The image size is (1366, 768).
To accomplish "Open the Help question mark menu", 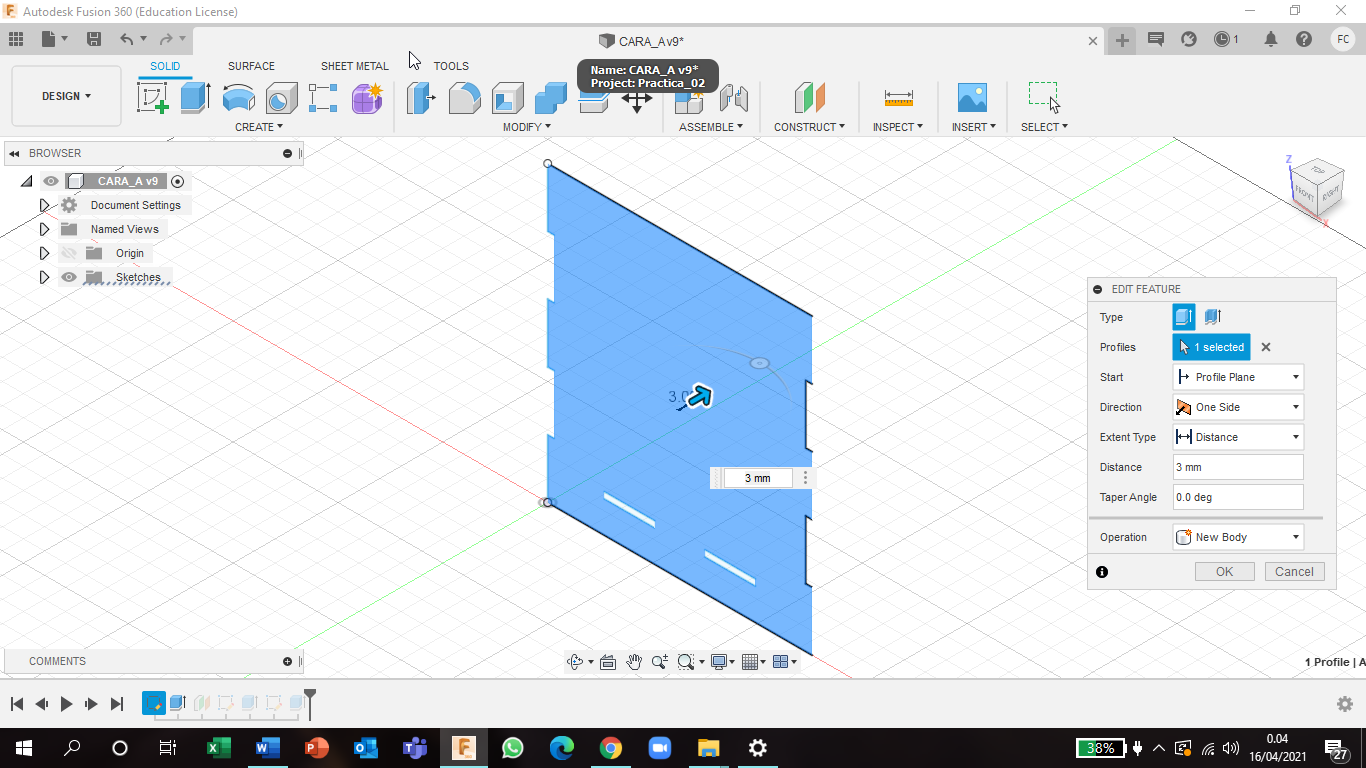I will (1304, 39).
